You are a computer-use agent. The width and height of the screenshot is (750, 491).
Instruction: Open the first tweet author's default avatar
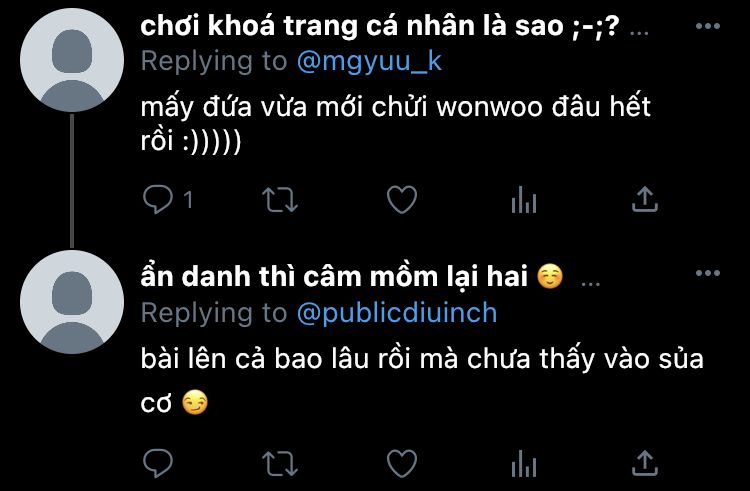pos(72,60)
